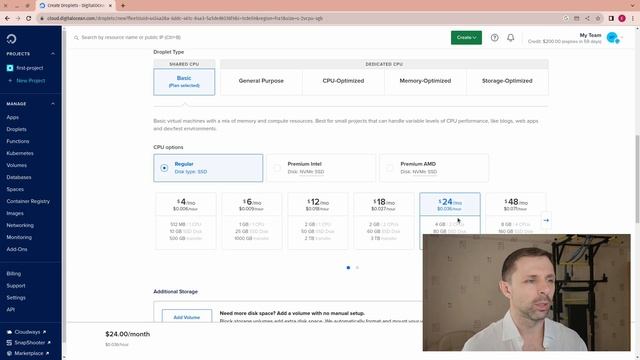Choose the $48/mo droplet plan
Screen dimensions: 640x360
click(516, 213)
